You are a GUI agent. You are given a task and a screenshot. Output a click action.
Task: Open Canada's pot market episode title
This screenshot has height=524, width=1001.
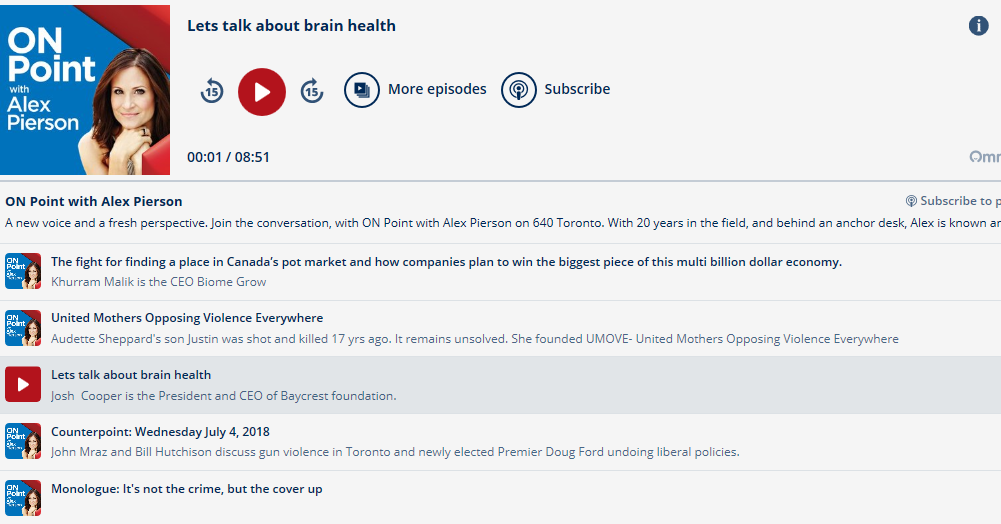click(446, 262)
